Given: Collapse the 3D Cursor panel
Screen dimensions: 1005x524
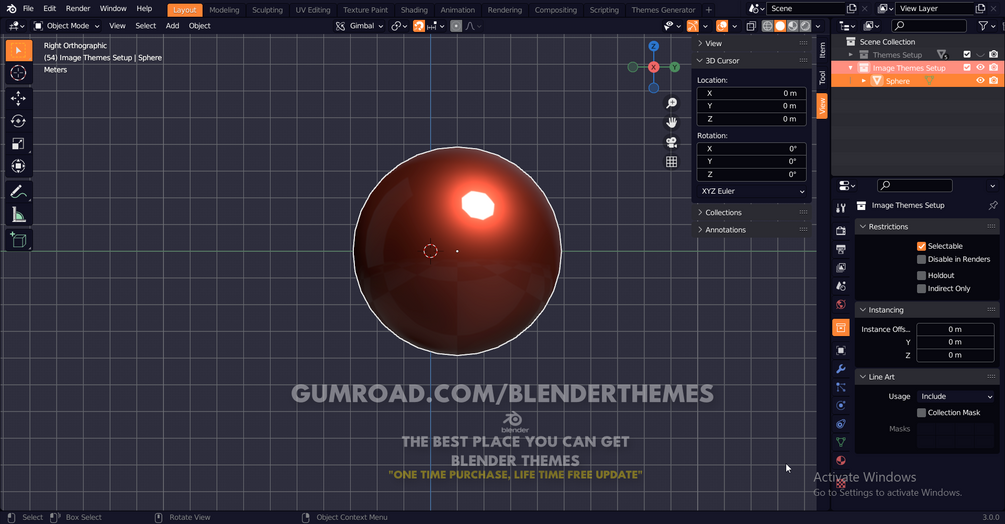Looking at the screenshot, I should coord(751,60).
